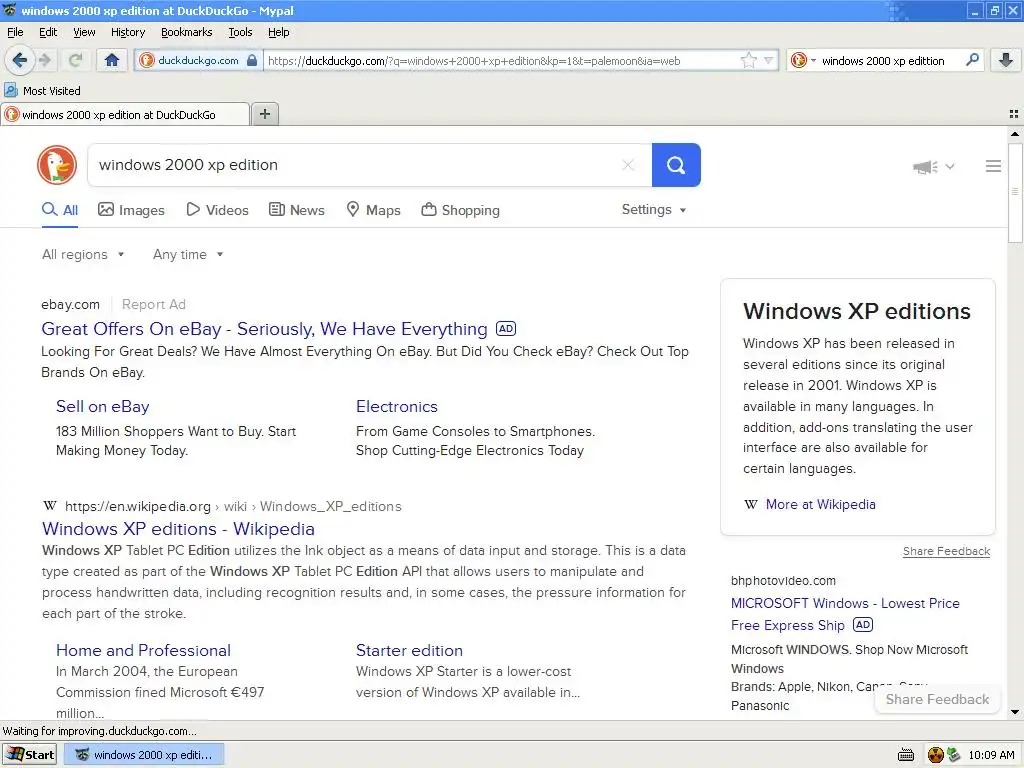Click the tab groups icon on tab bar
1024x768 pixels.
1014,114
